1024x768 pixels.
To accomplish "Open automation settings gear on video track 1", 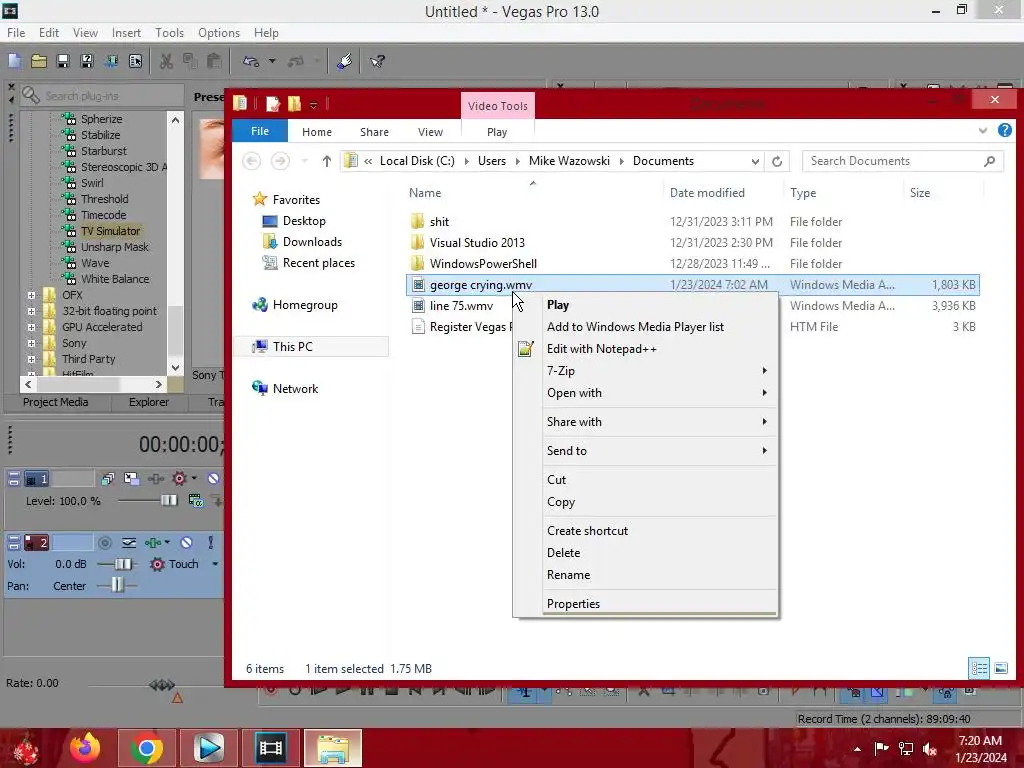I will [x=180, y=479].
